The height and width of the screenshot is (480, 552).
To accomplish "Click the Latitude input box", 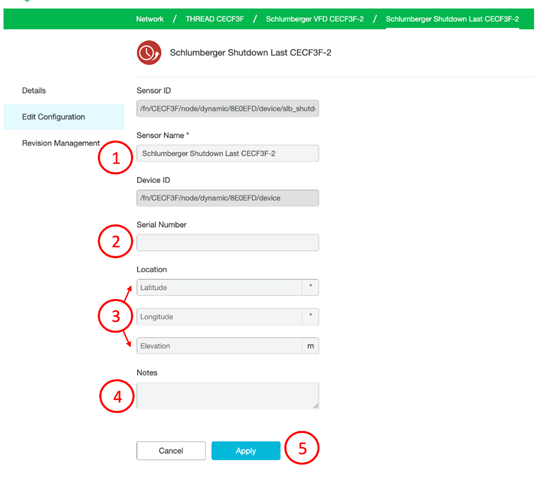I will [x=219, y=287].
